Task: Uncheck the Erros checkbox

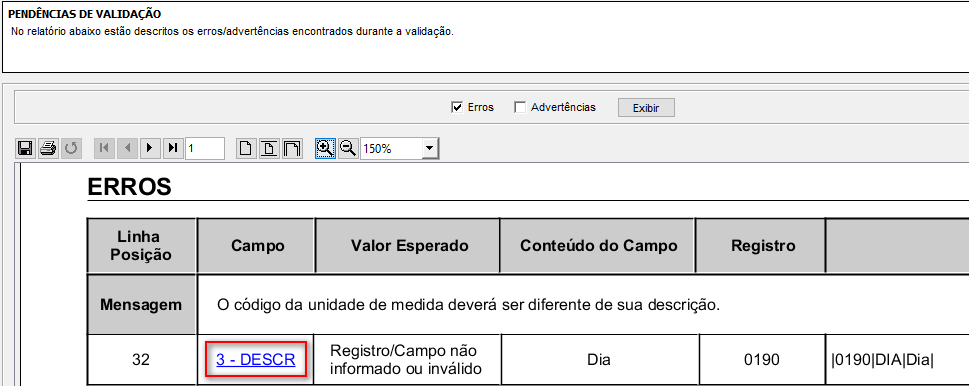Action: (x=457, y=107)
